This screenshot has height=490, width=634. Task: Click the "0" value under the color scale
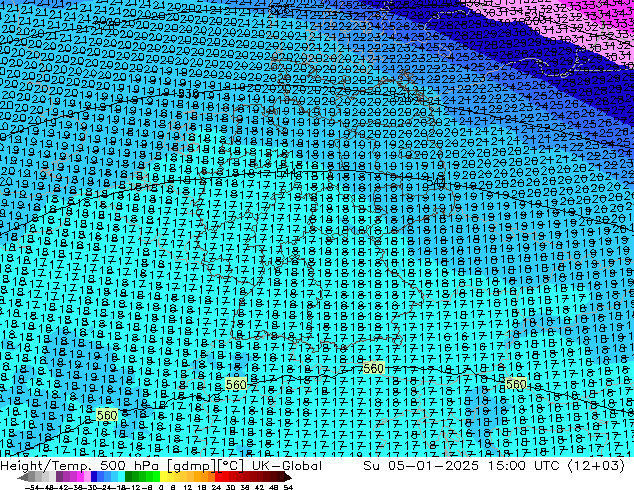point(161,487)
